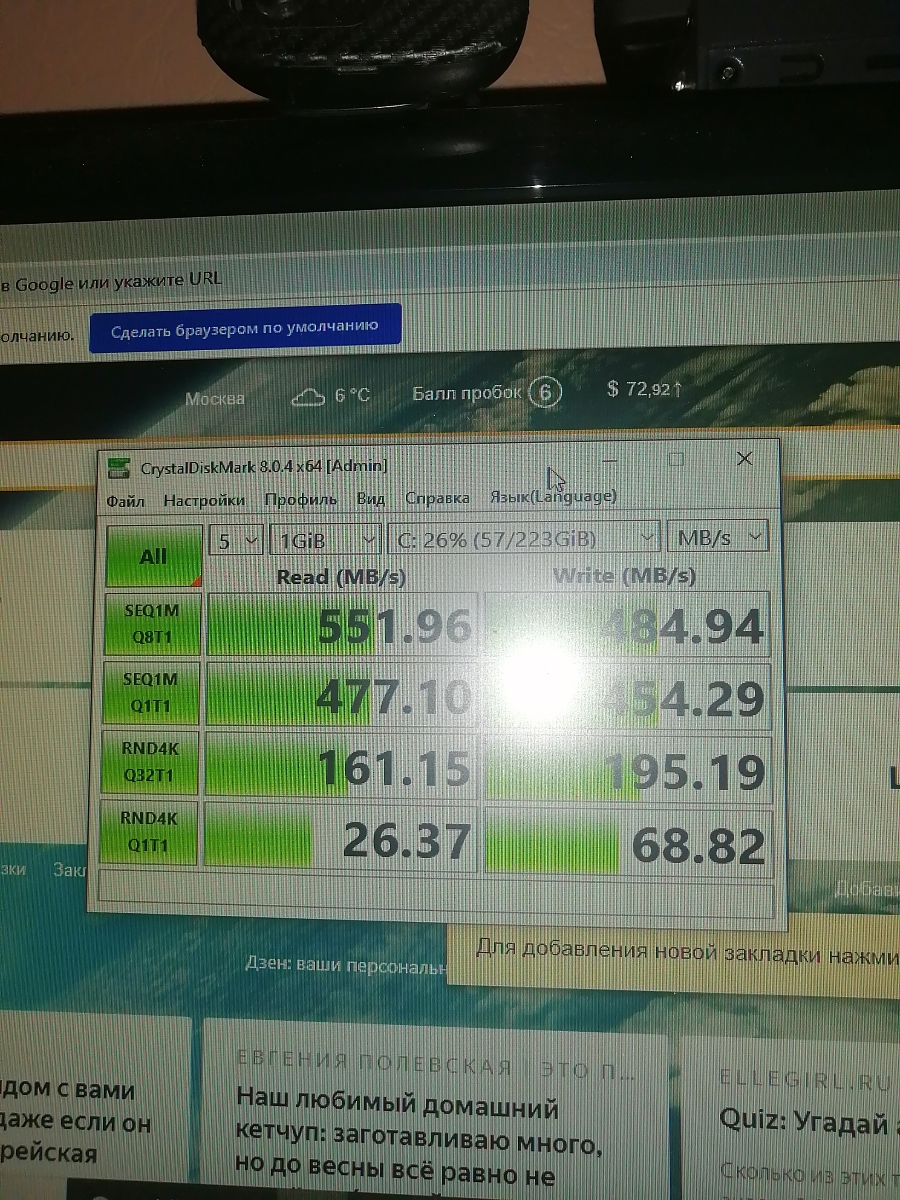The image size is (900, 1200).
Task: Start the SEQ1M Q1T1 test
Action: tap(150, 693)
